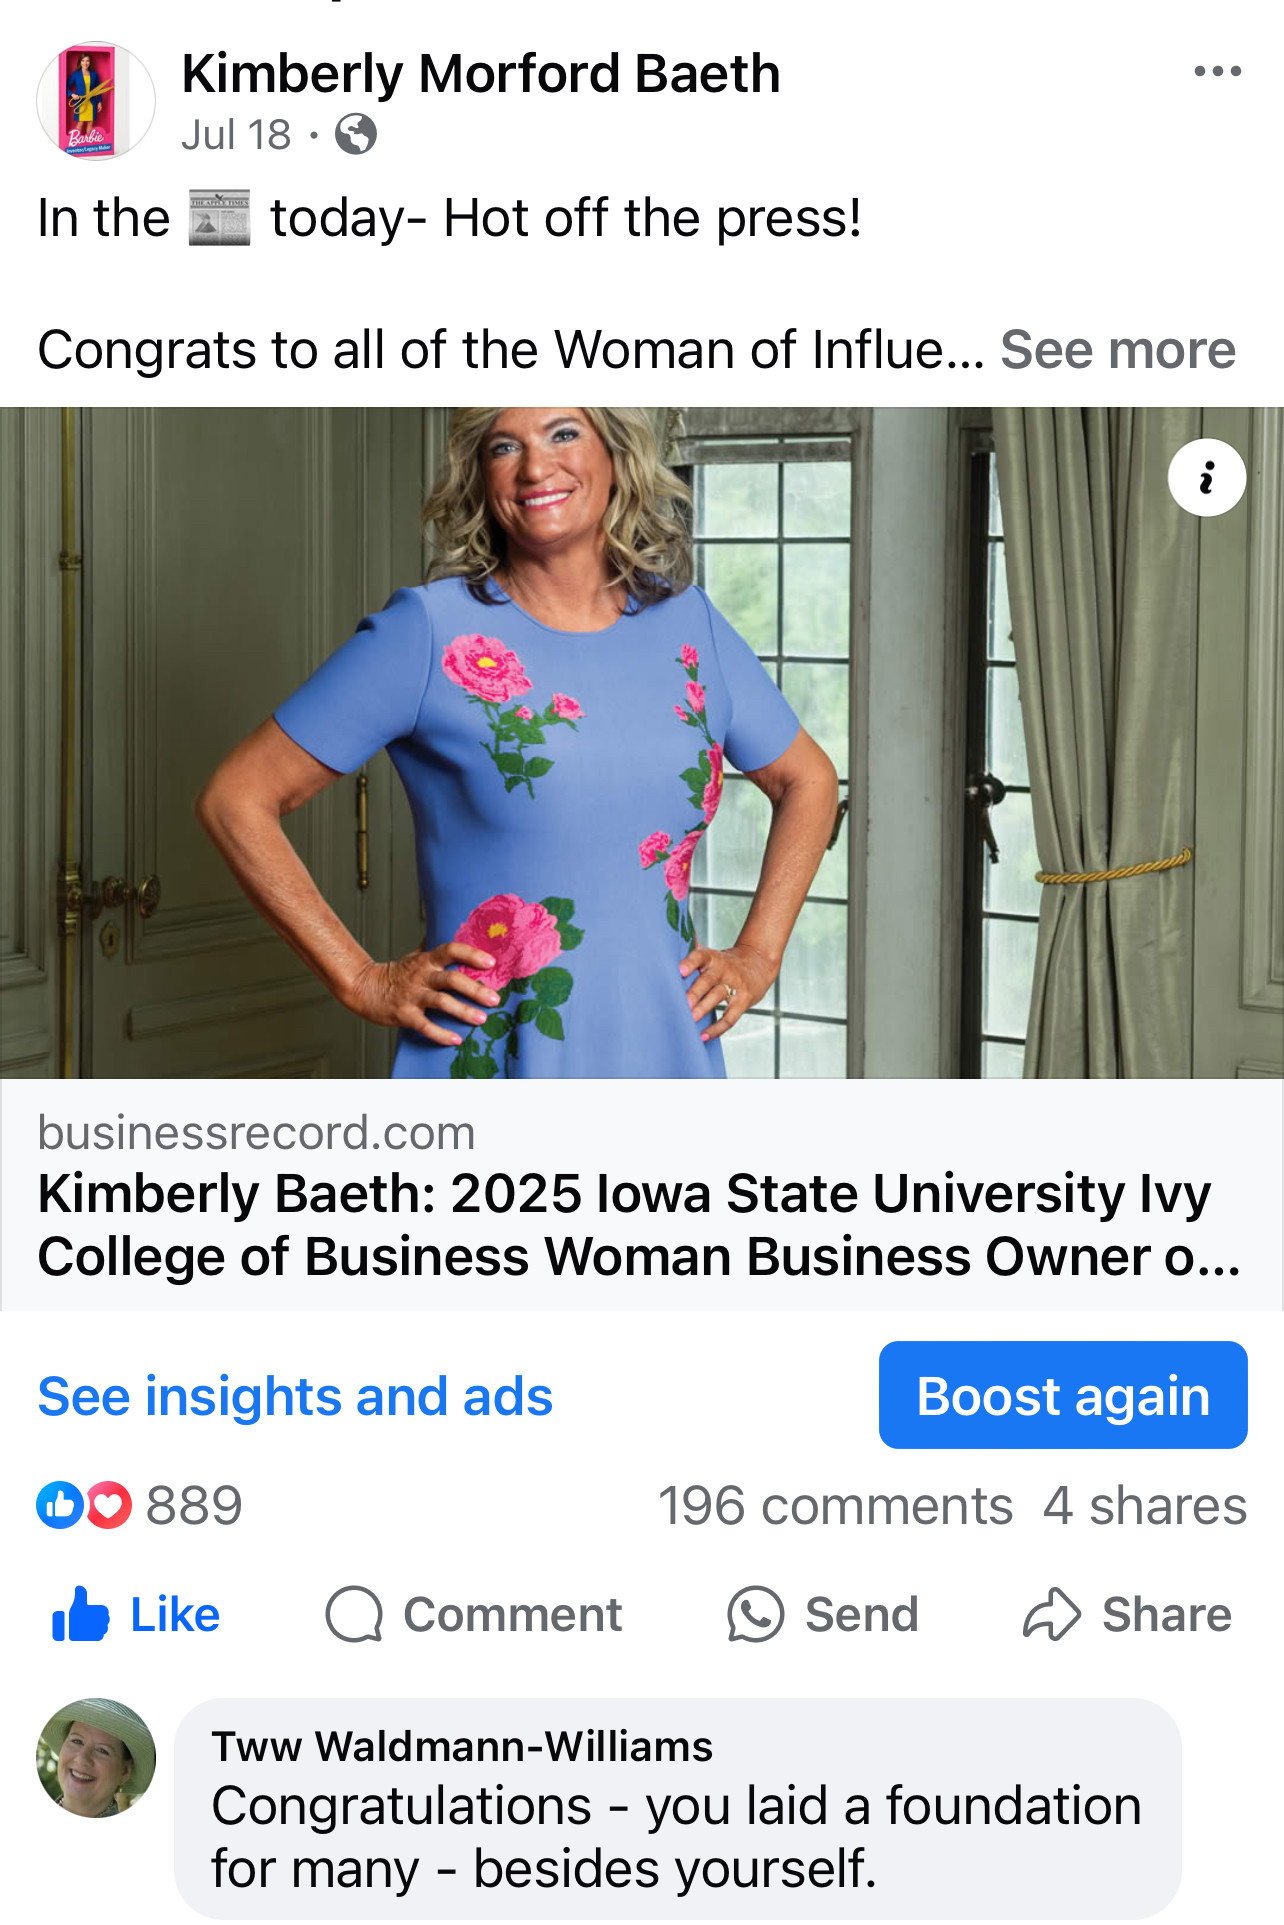Open Tww Waldmann-Williams's commenter avatar

(96, 1757)
